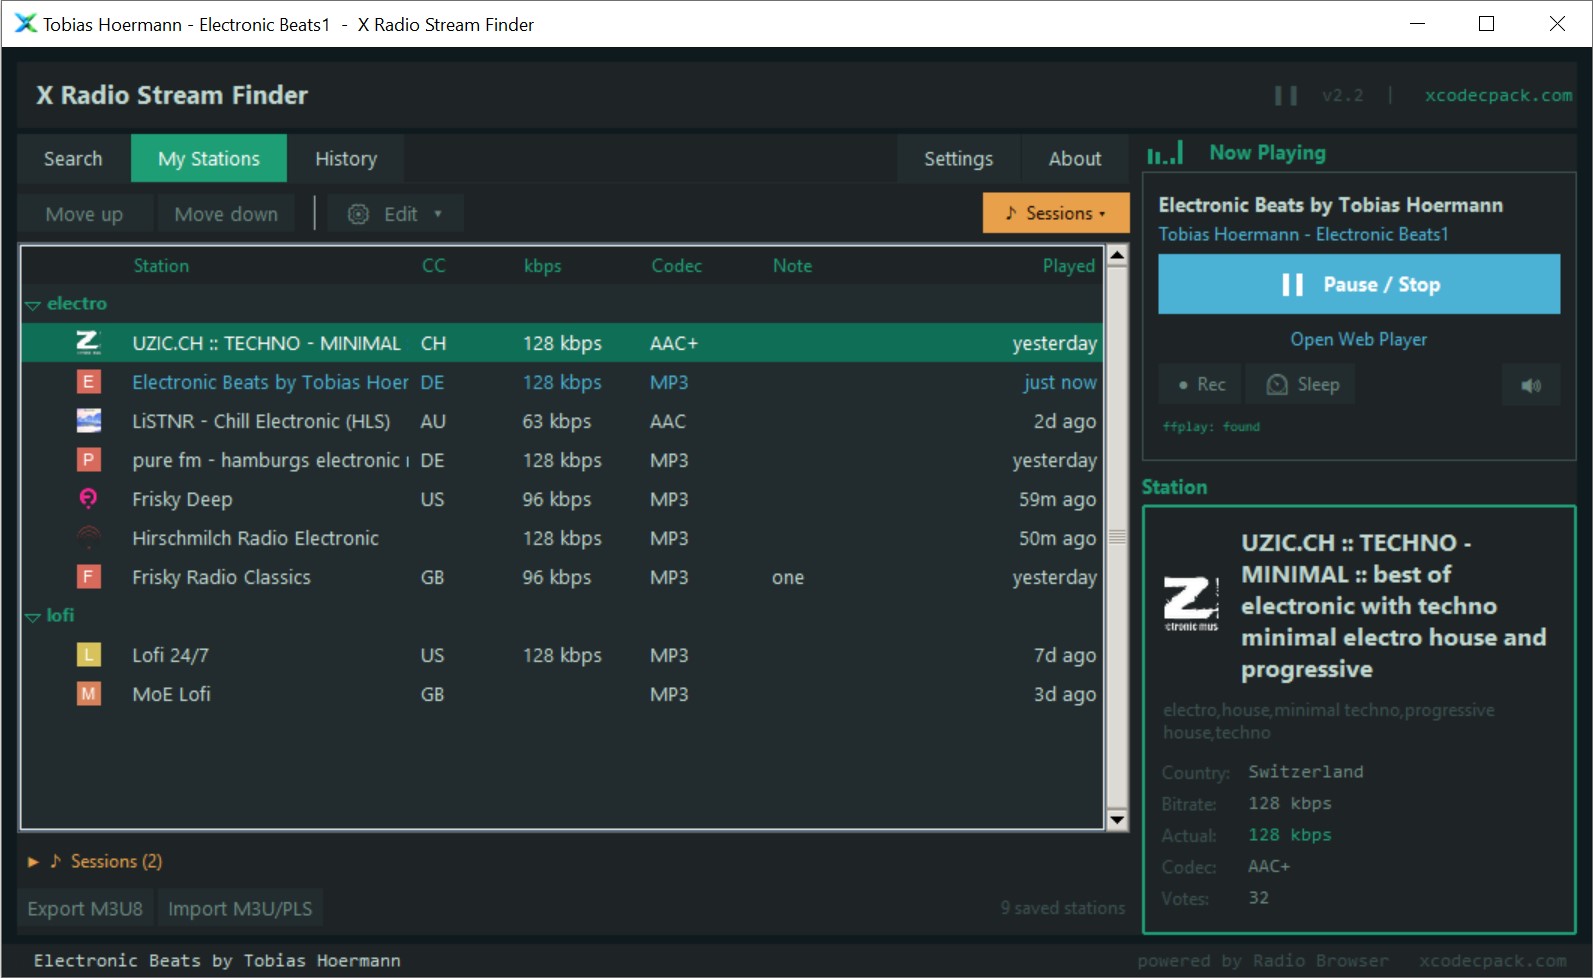
Task: Expand the Sessions (2) section
Action: tap(33, 862)
